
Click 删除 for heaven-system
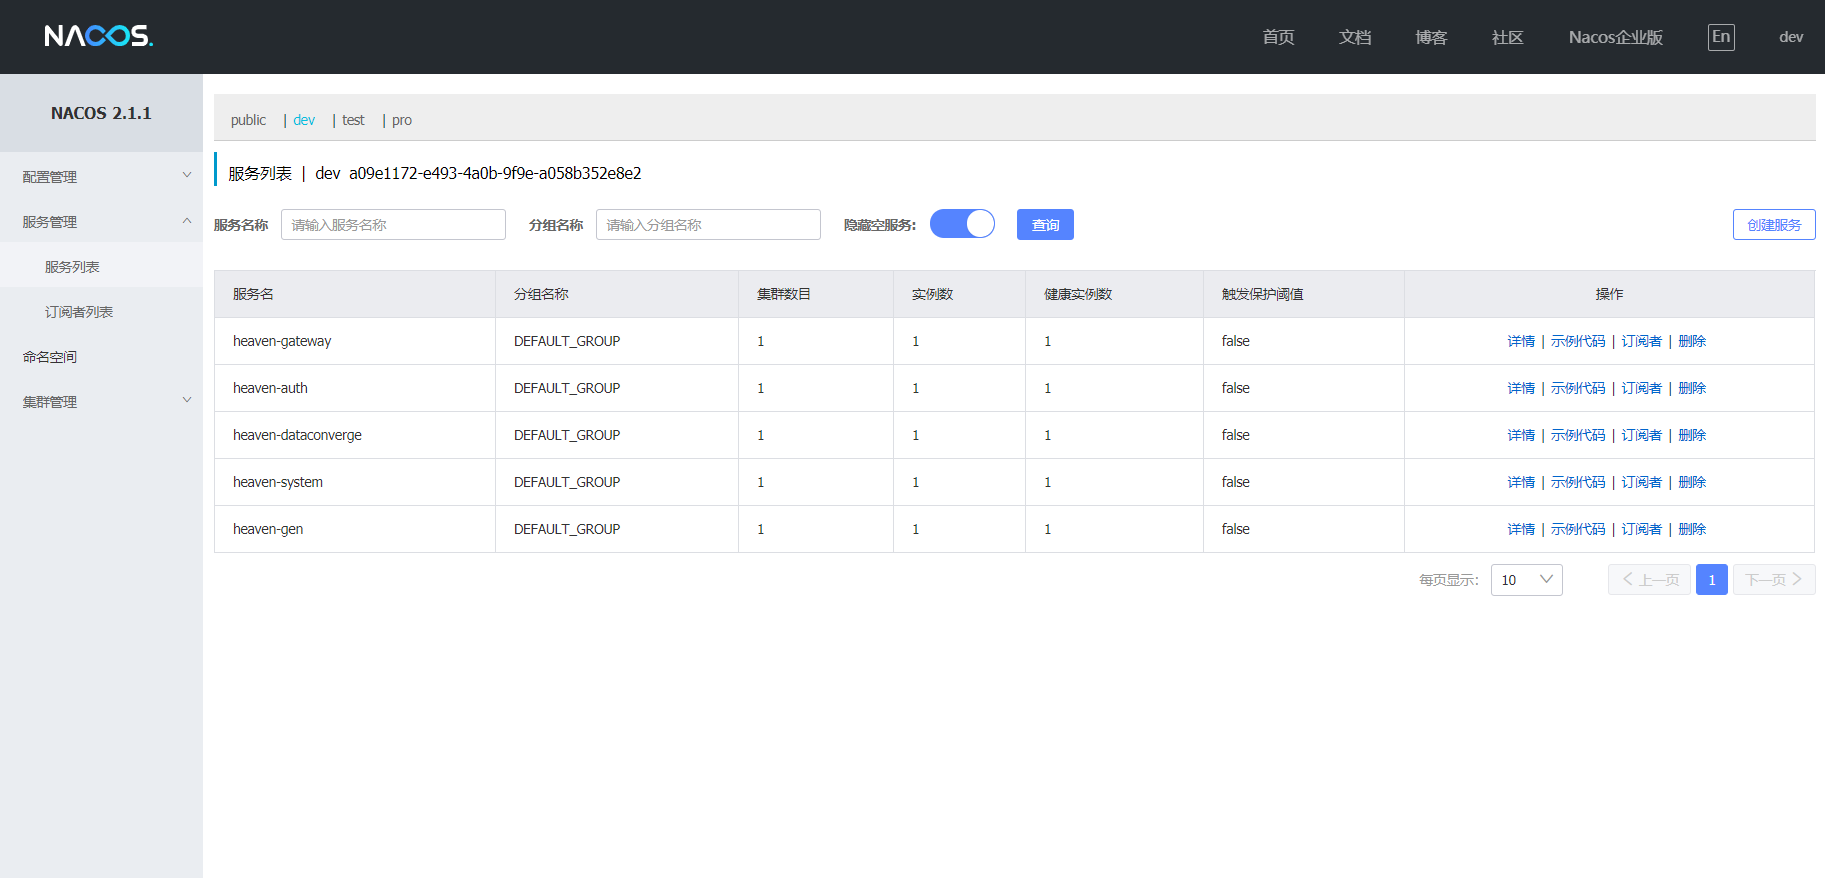(x=1692, y=482)
